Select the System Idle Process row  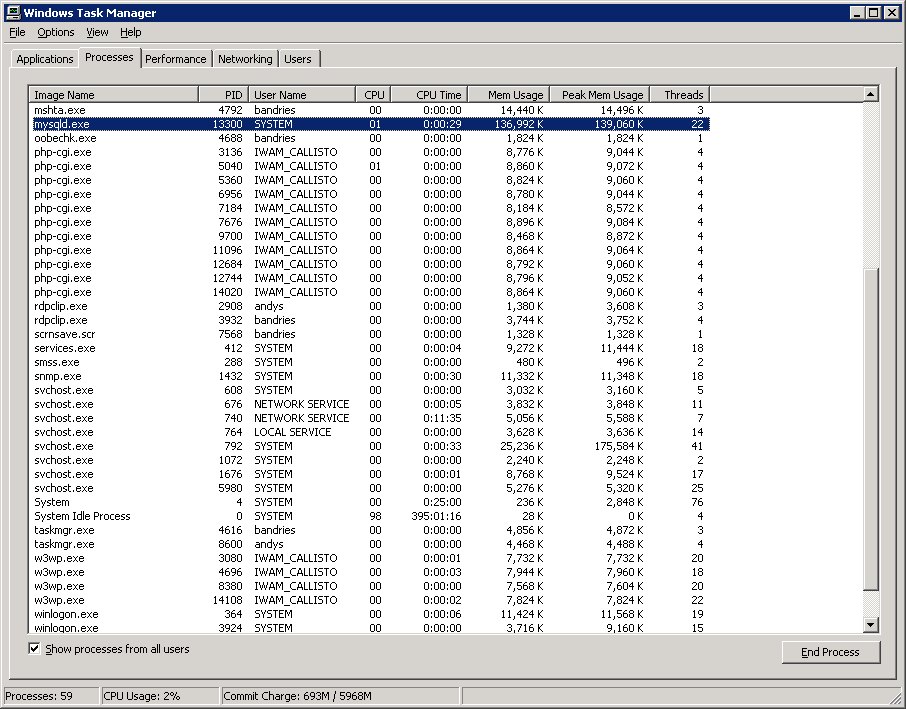[82, 516]
